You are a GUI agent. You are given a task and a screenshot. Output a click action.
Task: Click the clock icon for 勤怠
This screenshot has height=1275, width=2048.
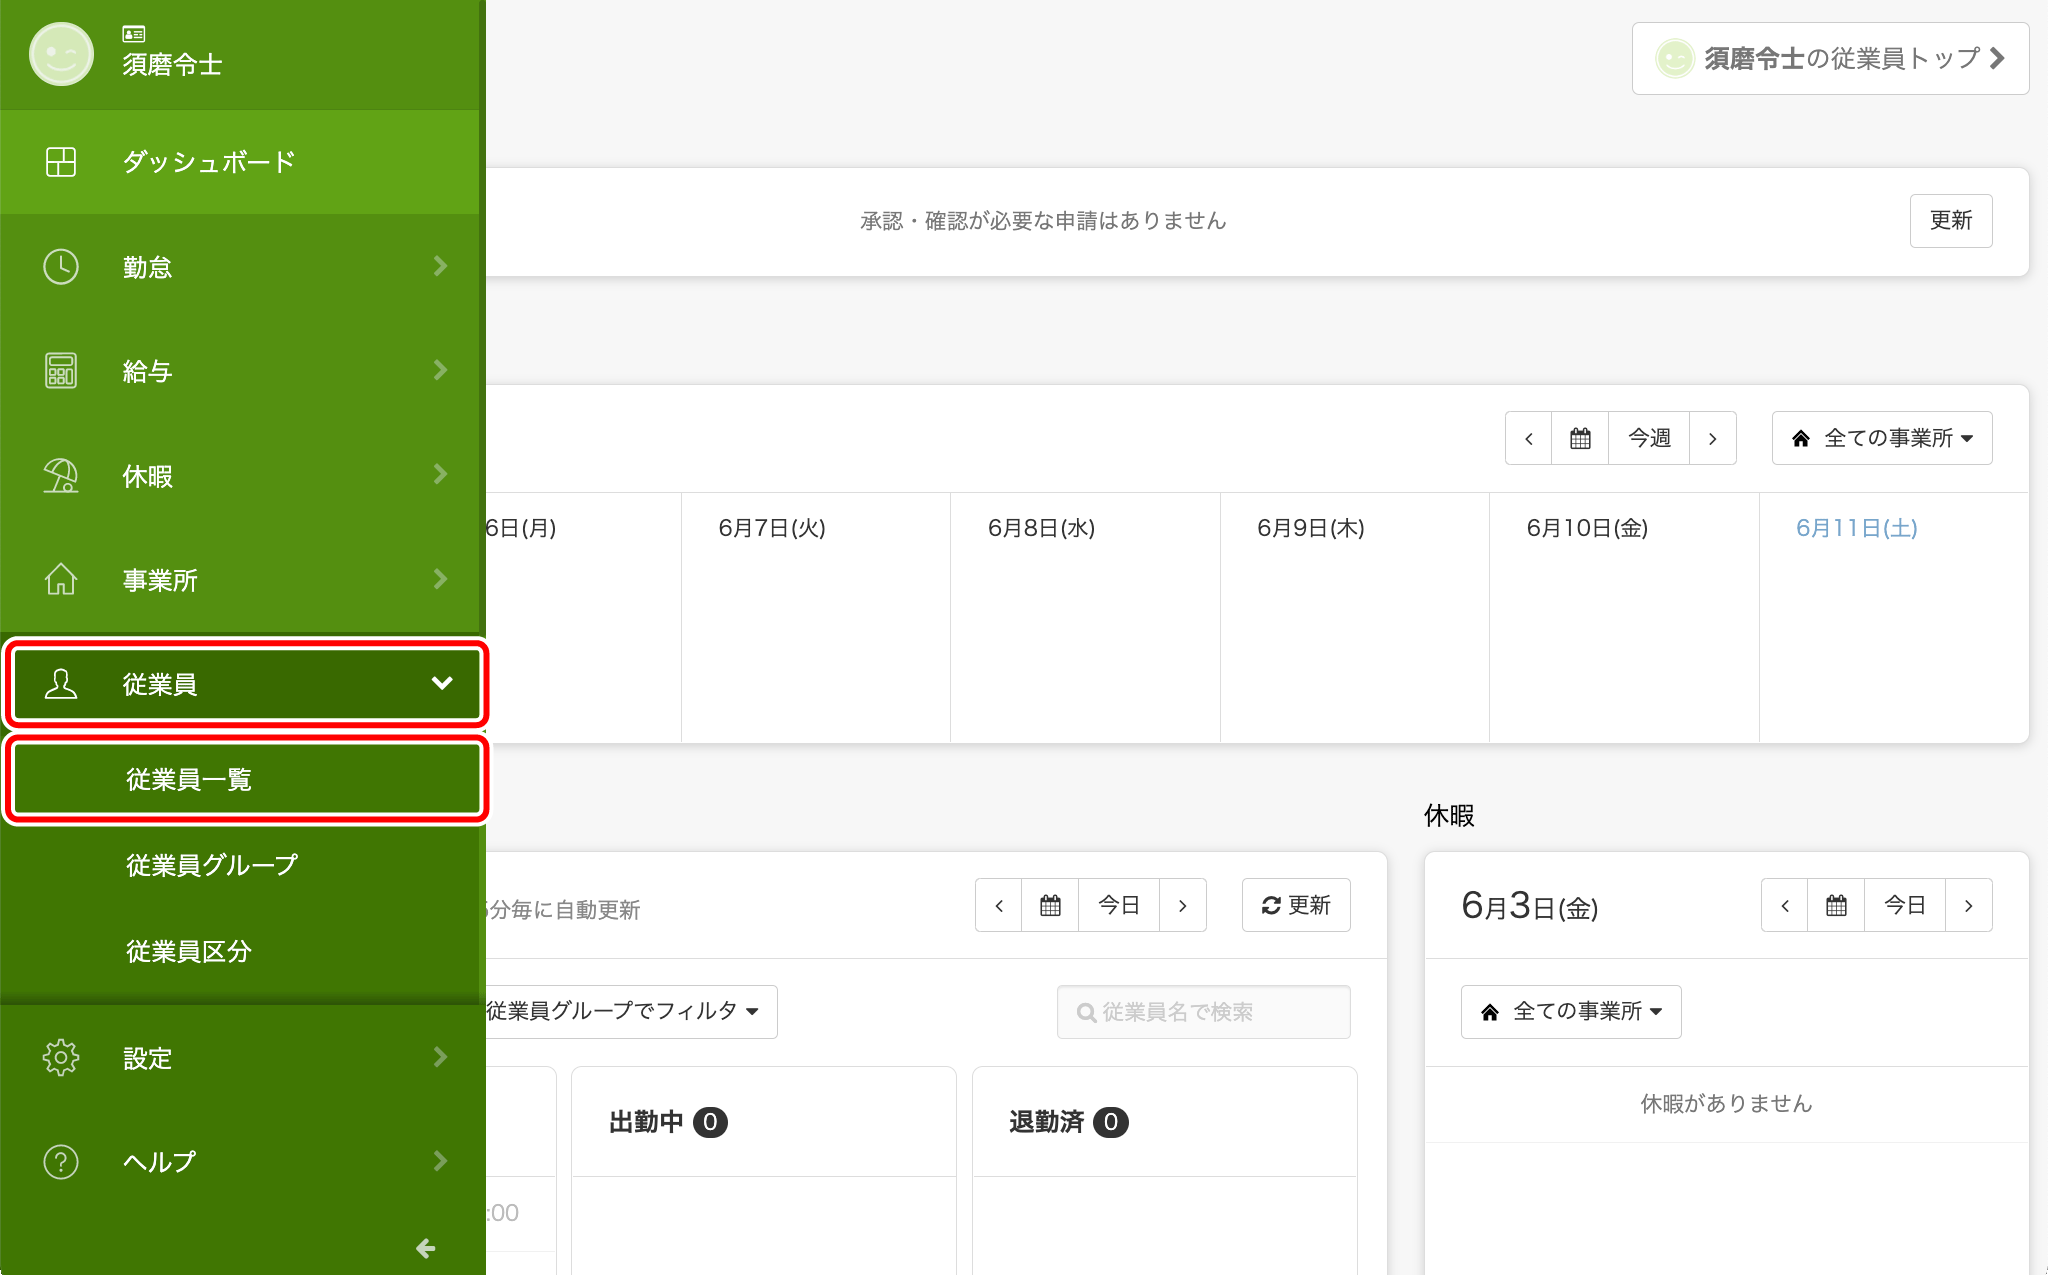coord(61,267)
